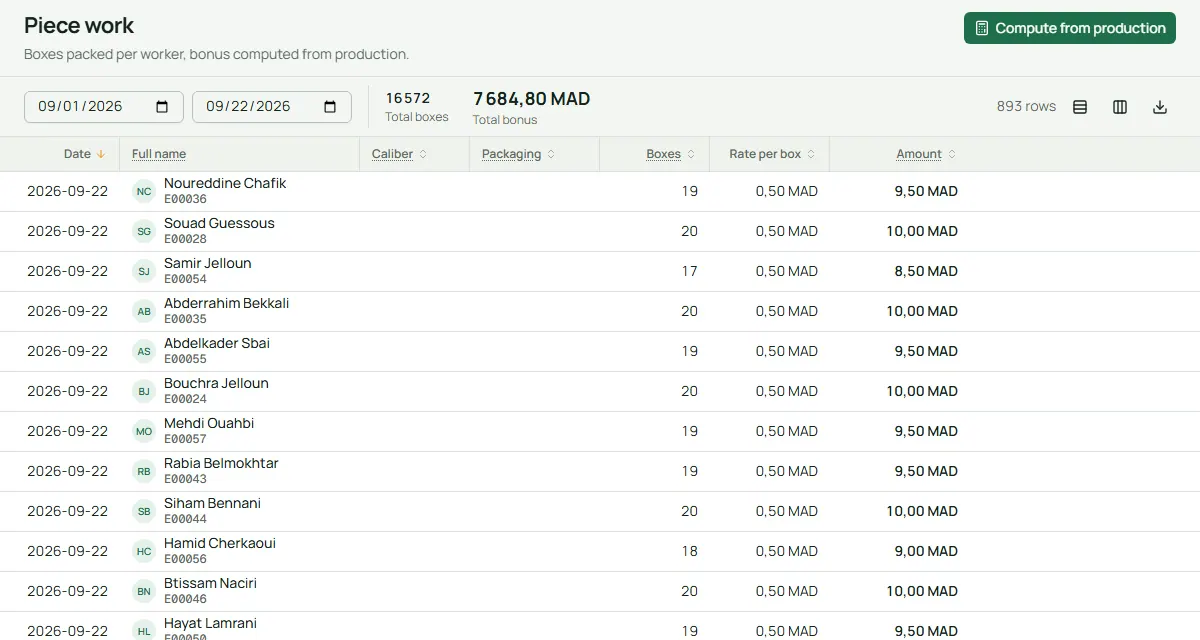This screenshot has width=1200, height=640.
Task: Open the column settings icon
Action: pos(1120,107)
